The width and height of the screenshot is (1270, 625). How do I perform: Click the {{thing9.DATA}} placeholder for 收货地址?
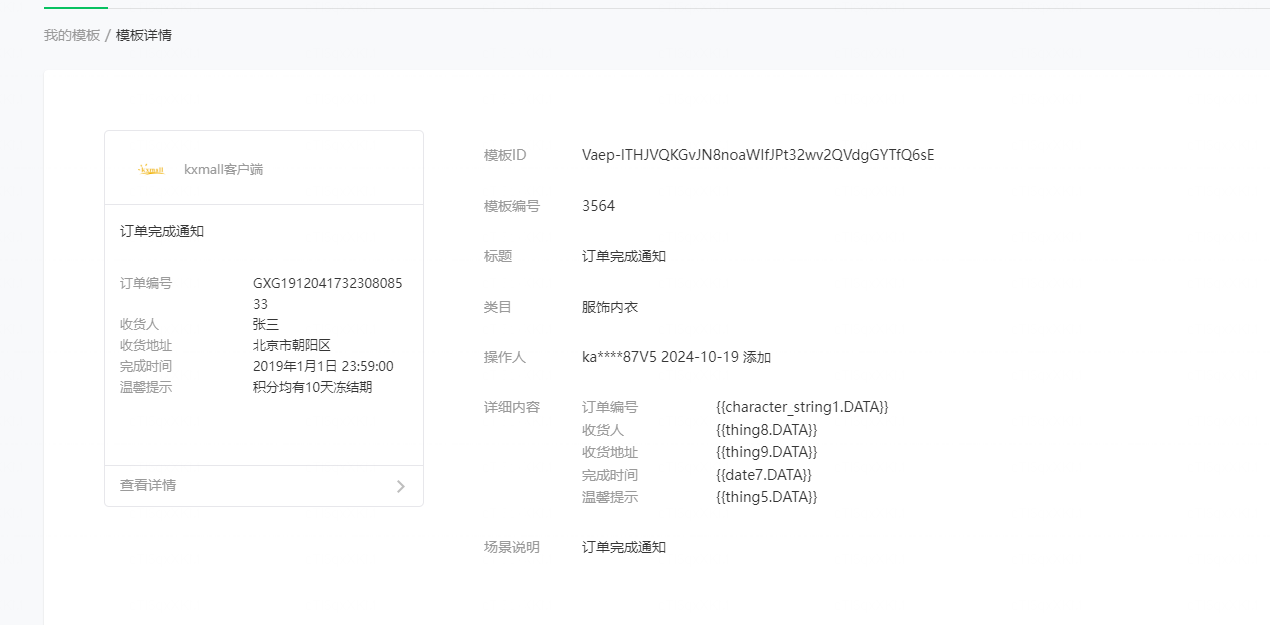767,452
